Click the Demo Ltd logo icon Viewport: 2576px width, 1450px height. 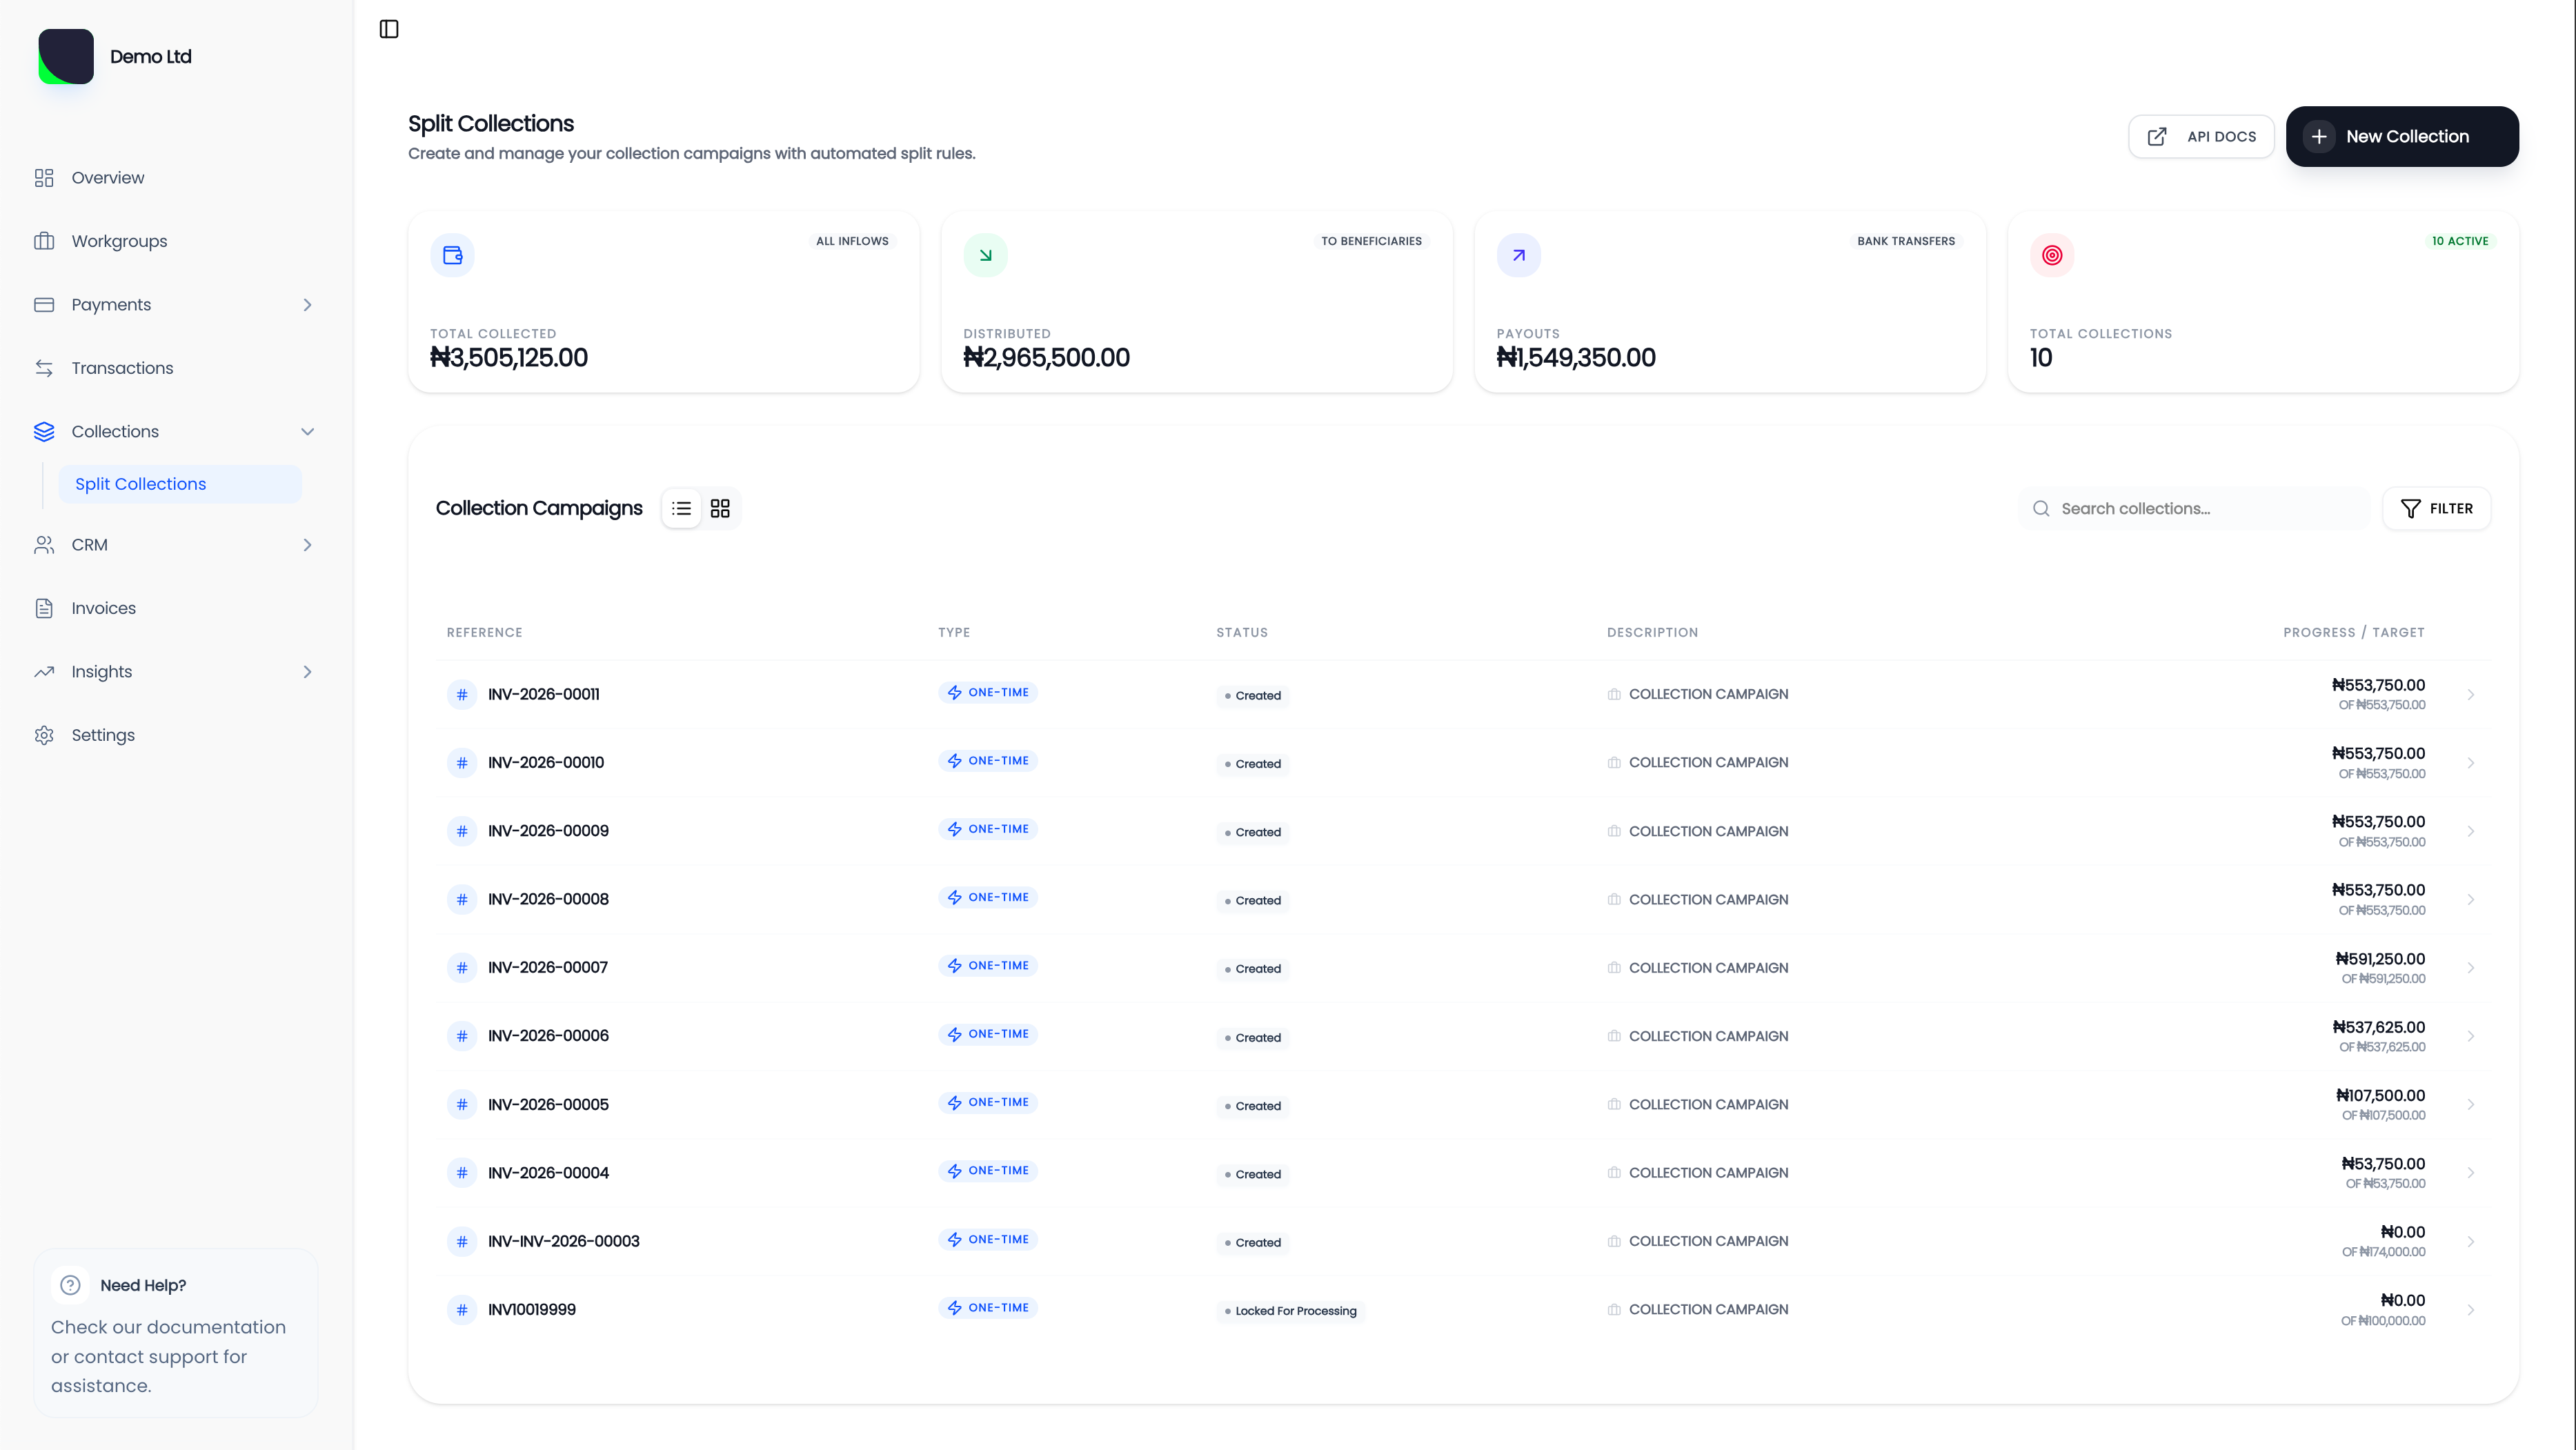pyautogui.click(x=66, y=56)
